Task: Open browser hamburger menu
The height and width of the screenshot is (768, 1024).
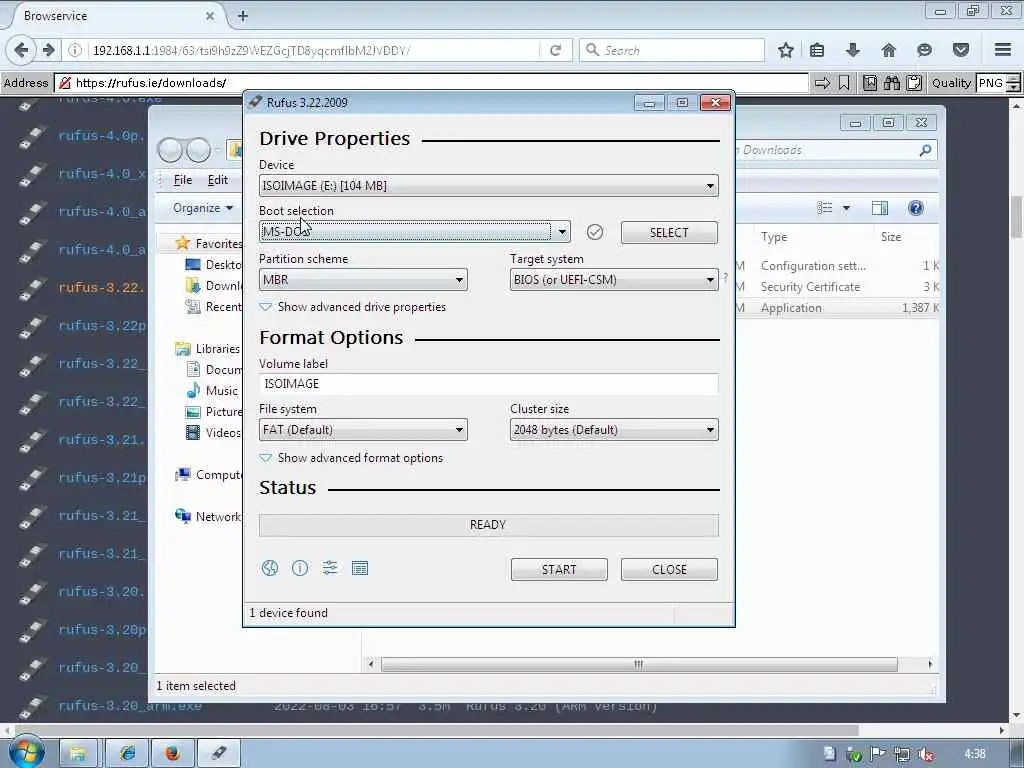Action: tap(1003, 50)
